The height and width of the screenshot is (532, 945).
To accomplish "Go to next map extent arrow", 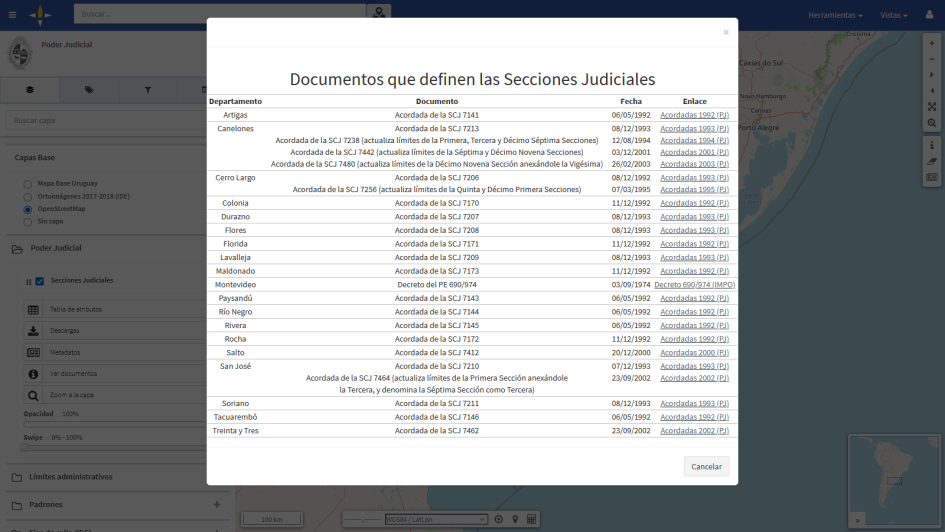I will 932,75.
